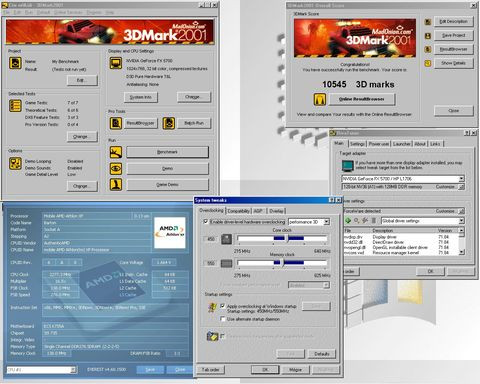Click the Online ResultBrowser button
This screenshot has height=384, width=480.
tap(362, 99)
